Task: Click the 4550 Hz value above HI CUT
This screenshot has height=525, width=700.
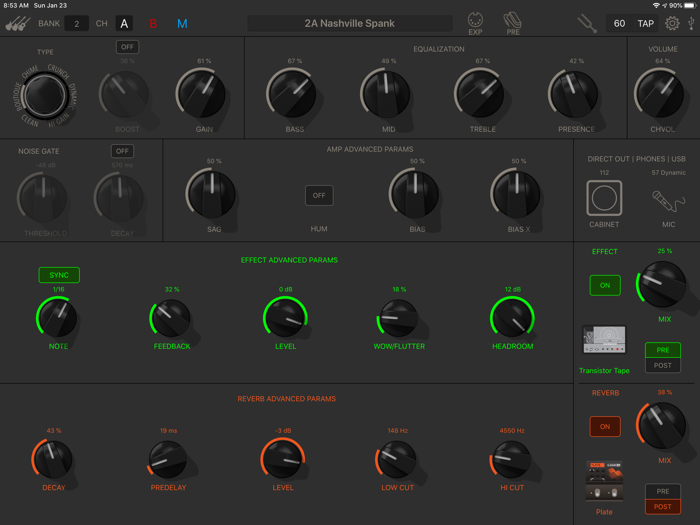Action: coord(512,431)
